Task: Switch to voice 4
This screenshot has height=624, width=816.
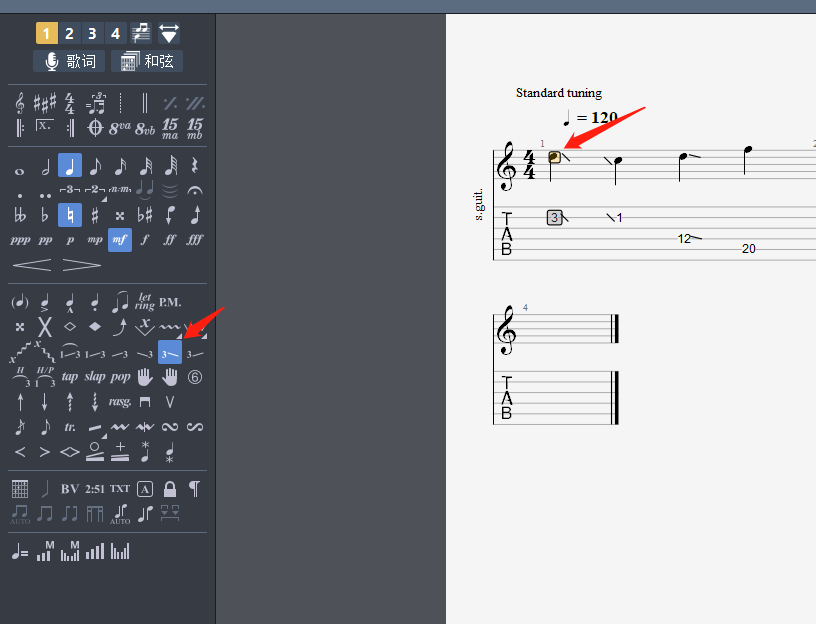Action: (x=116, y=34)
